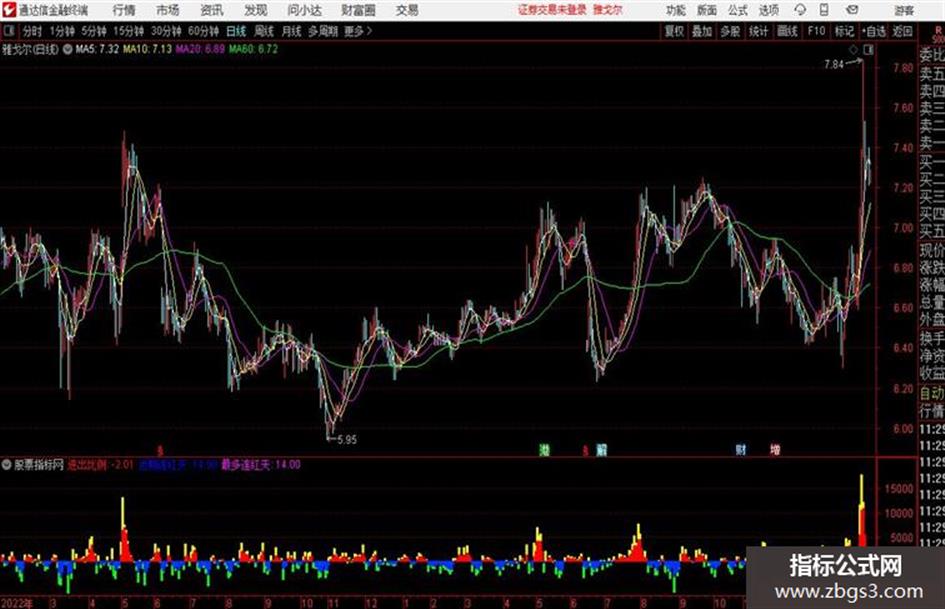Switch to the 1分钟 period tab
Image resolution: width=945 pixels, height=609 pixels.
click(x=61, y=31)
